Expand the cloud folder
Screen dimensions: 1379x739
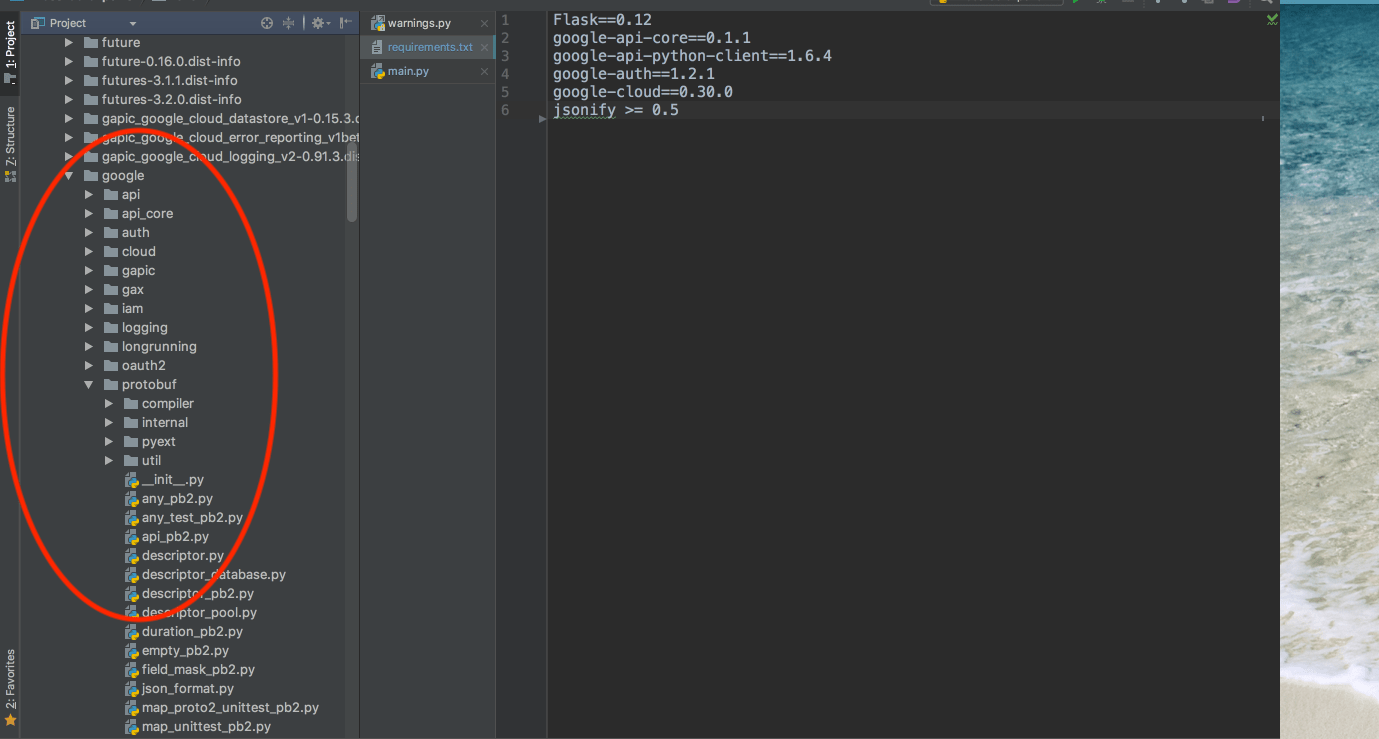click(x=89, y=252)
